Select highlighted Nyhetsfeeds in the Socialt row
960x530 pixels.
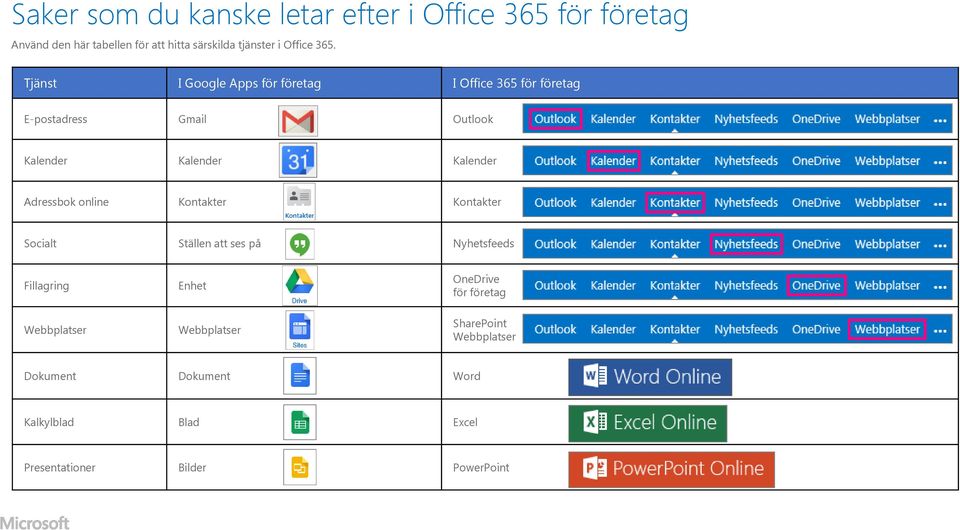746,244
